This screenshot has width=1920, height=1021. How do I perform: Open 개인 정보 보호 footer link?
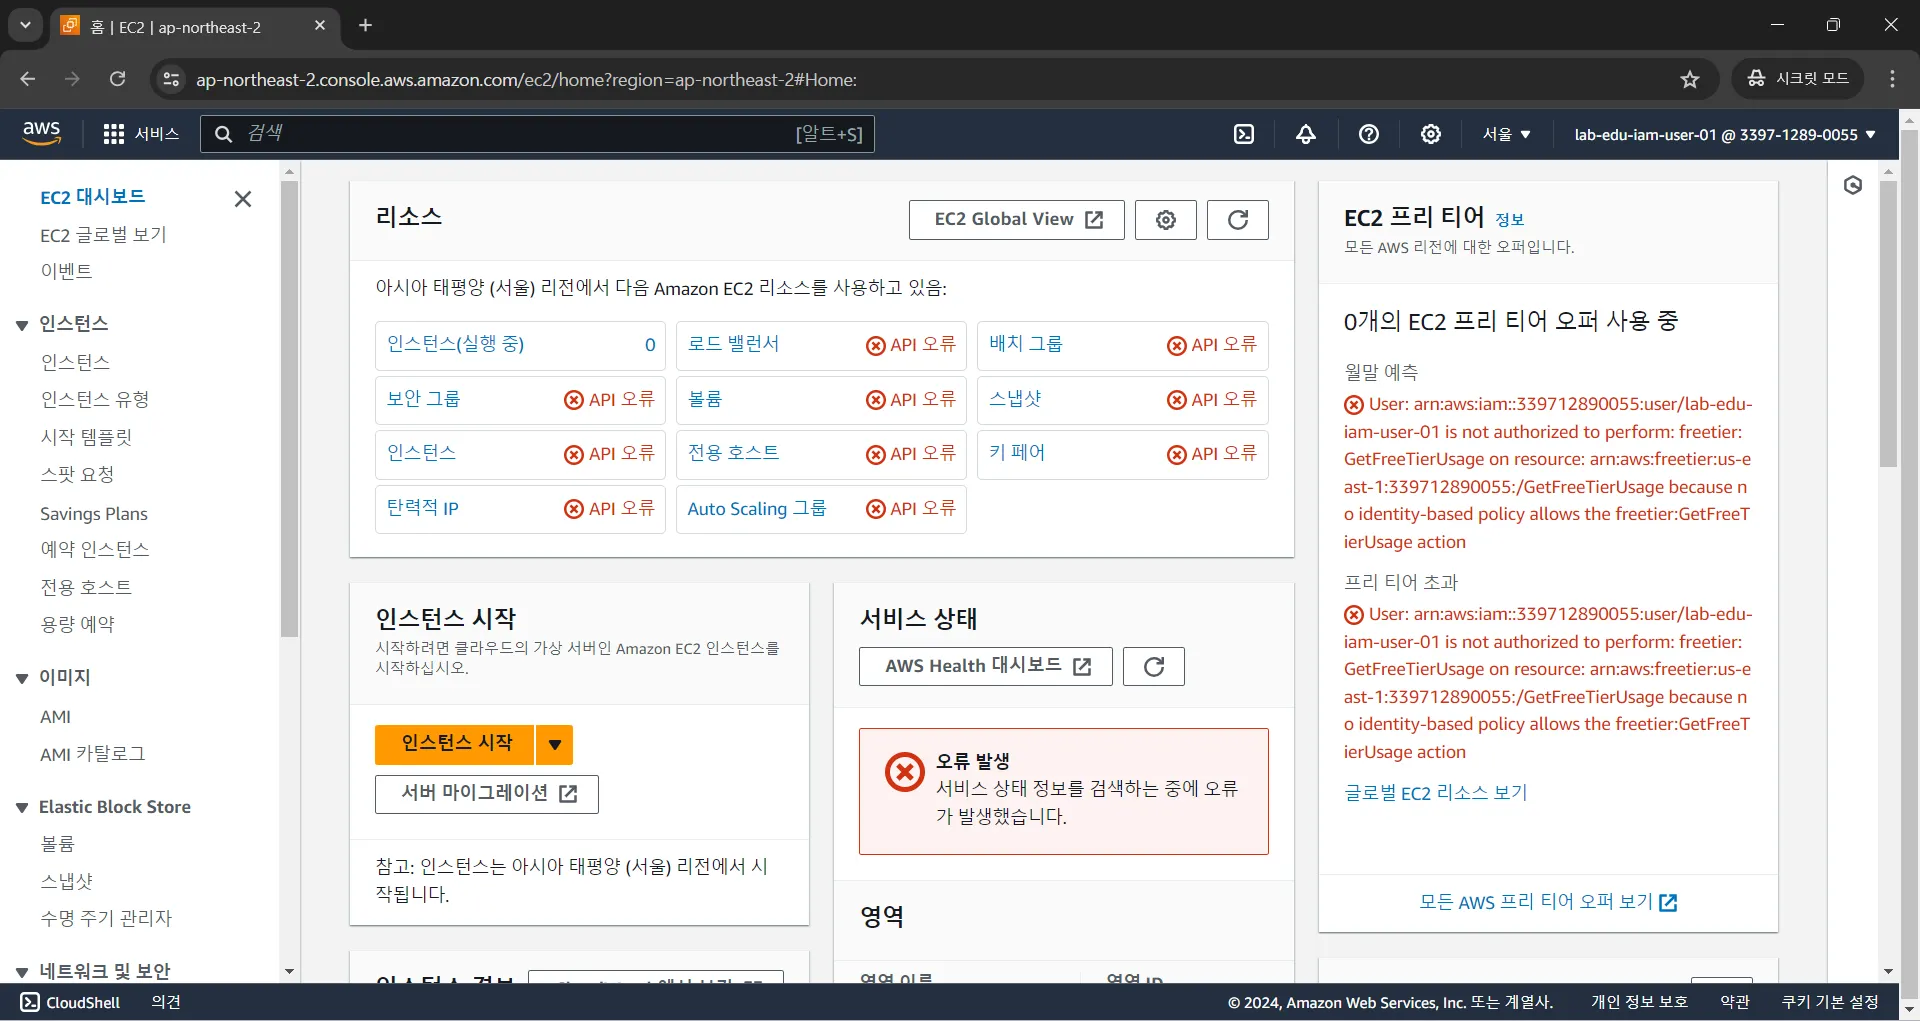[1639, 1002]
